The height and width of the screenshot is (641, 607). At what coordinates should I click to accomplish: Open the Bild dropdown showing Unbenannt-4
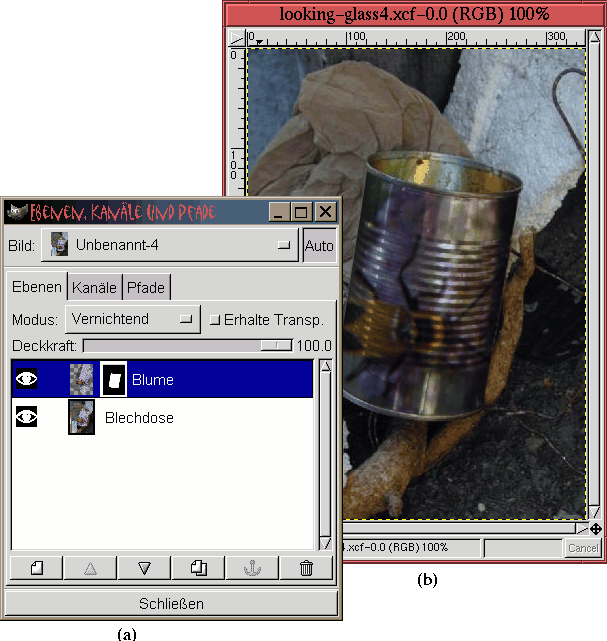coord(169,246)
